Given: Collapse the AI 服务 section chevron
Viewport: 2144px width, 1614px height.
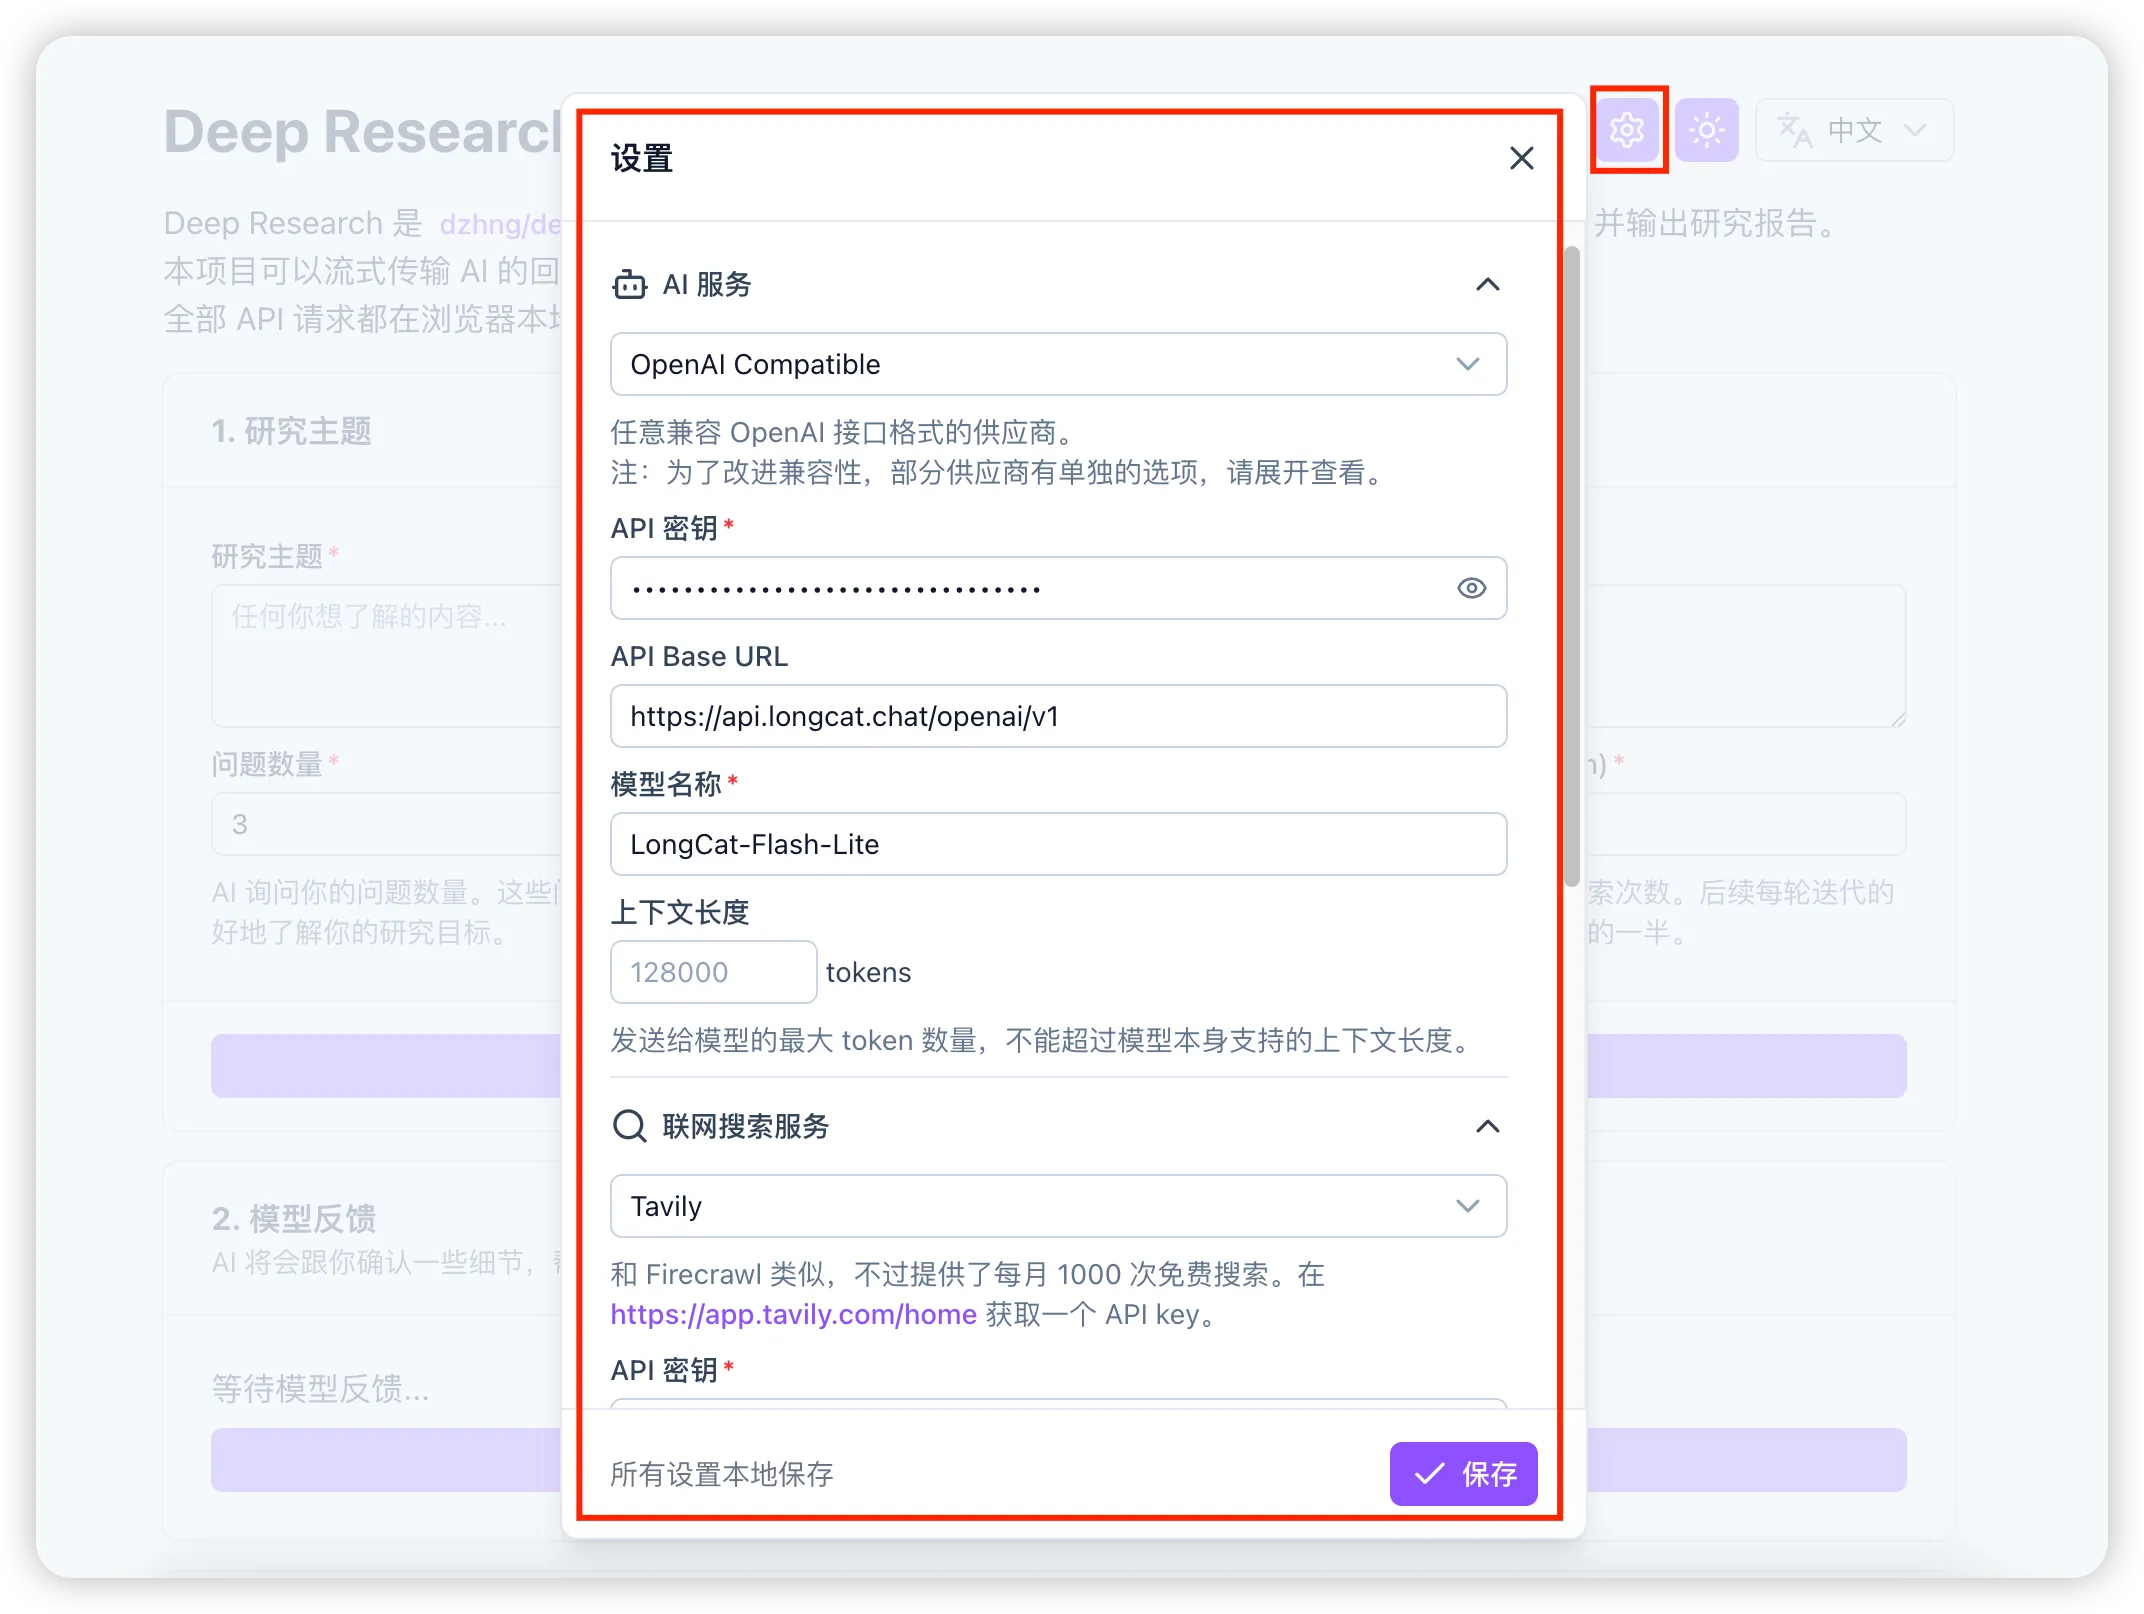Looking at the screenshot, I should 1488,285.
